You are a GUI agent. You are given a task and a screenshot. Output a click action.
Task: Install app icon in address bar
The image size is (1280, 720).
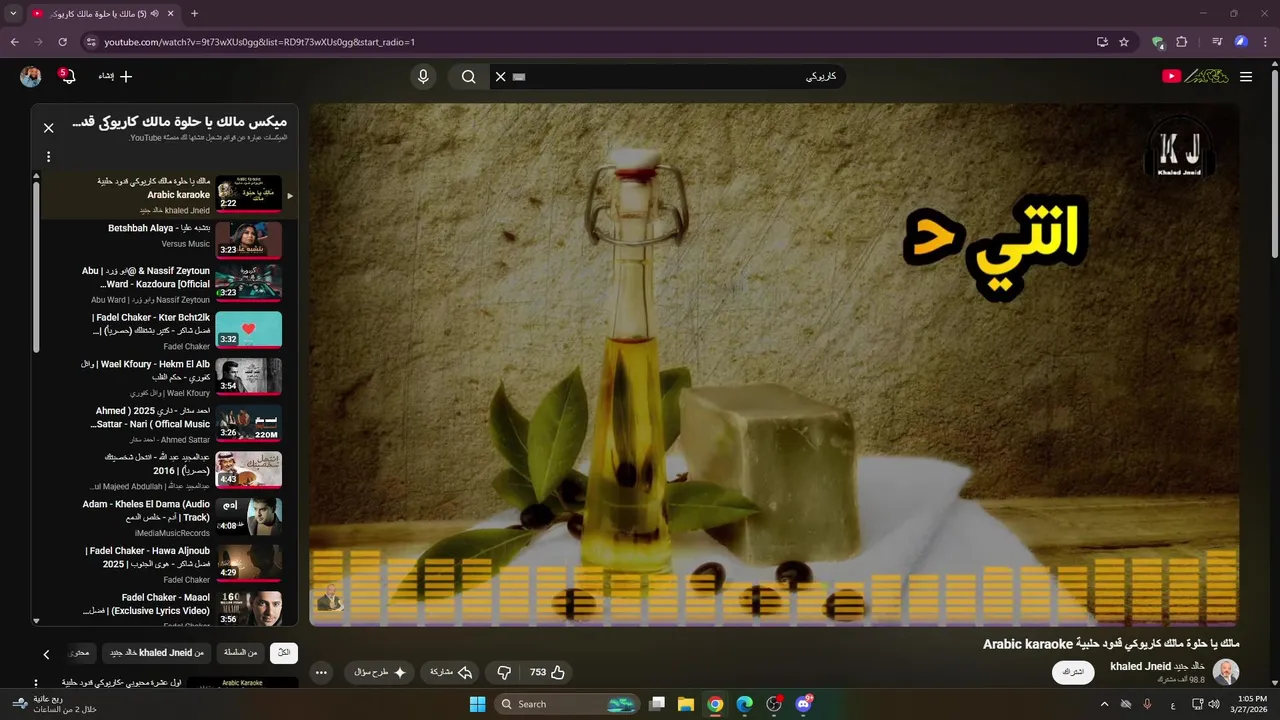1102,42
